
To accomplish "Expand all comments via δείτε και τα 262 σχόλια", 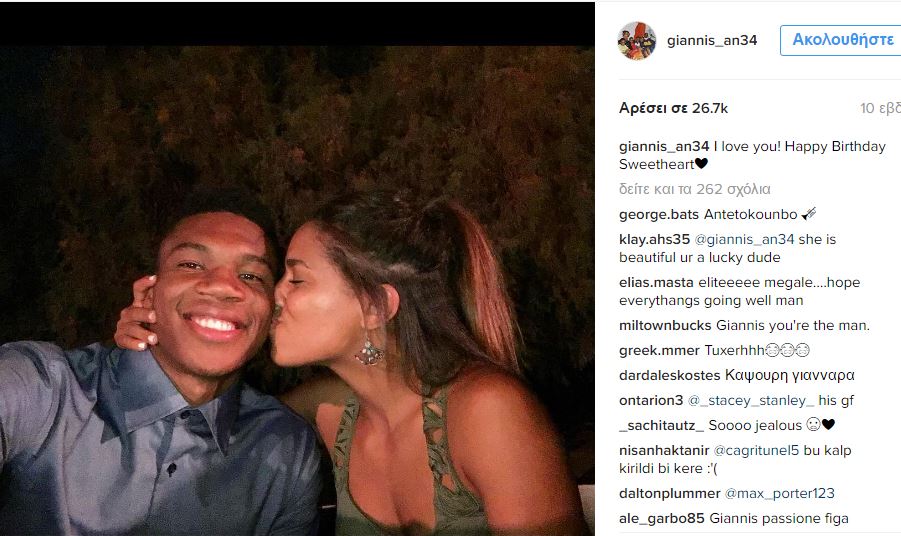I will coord(695,189).
